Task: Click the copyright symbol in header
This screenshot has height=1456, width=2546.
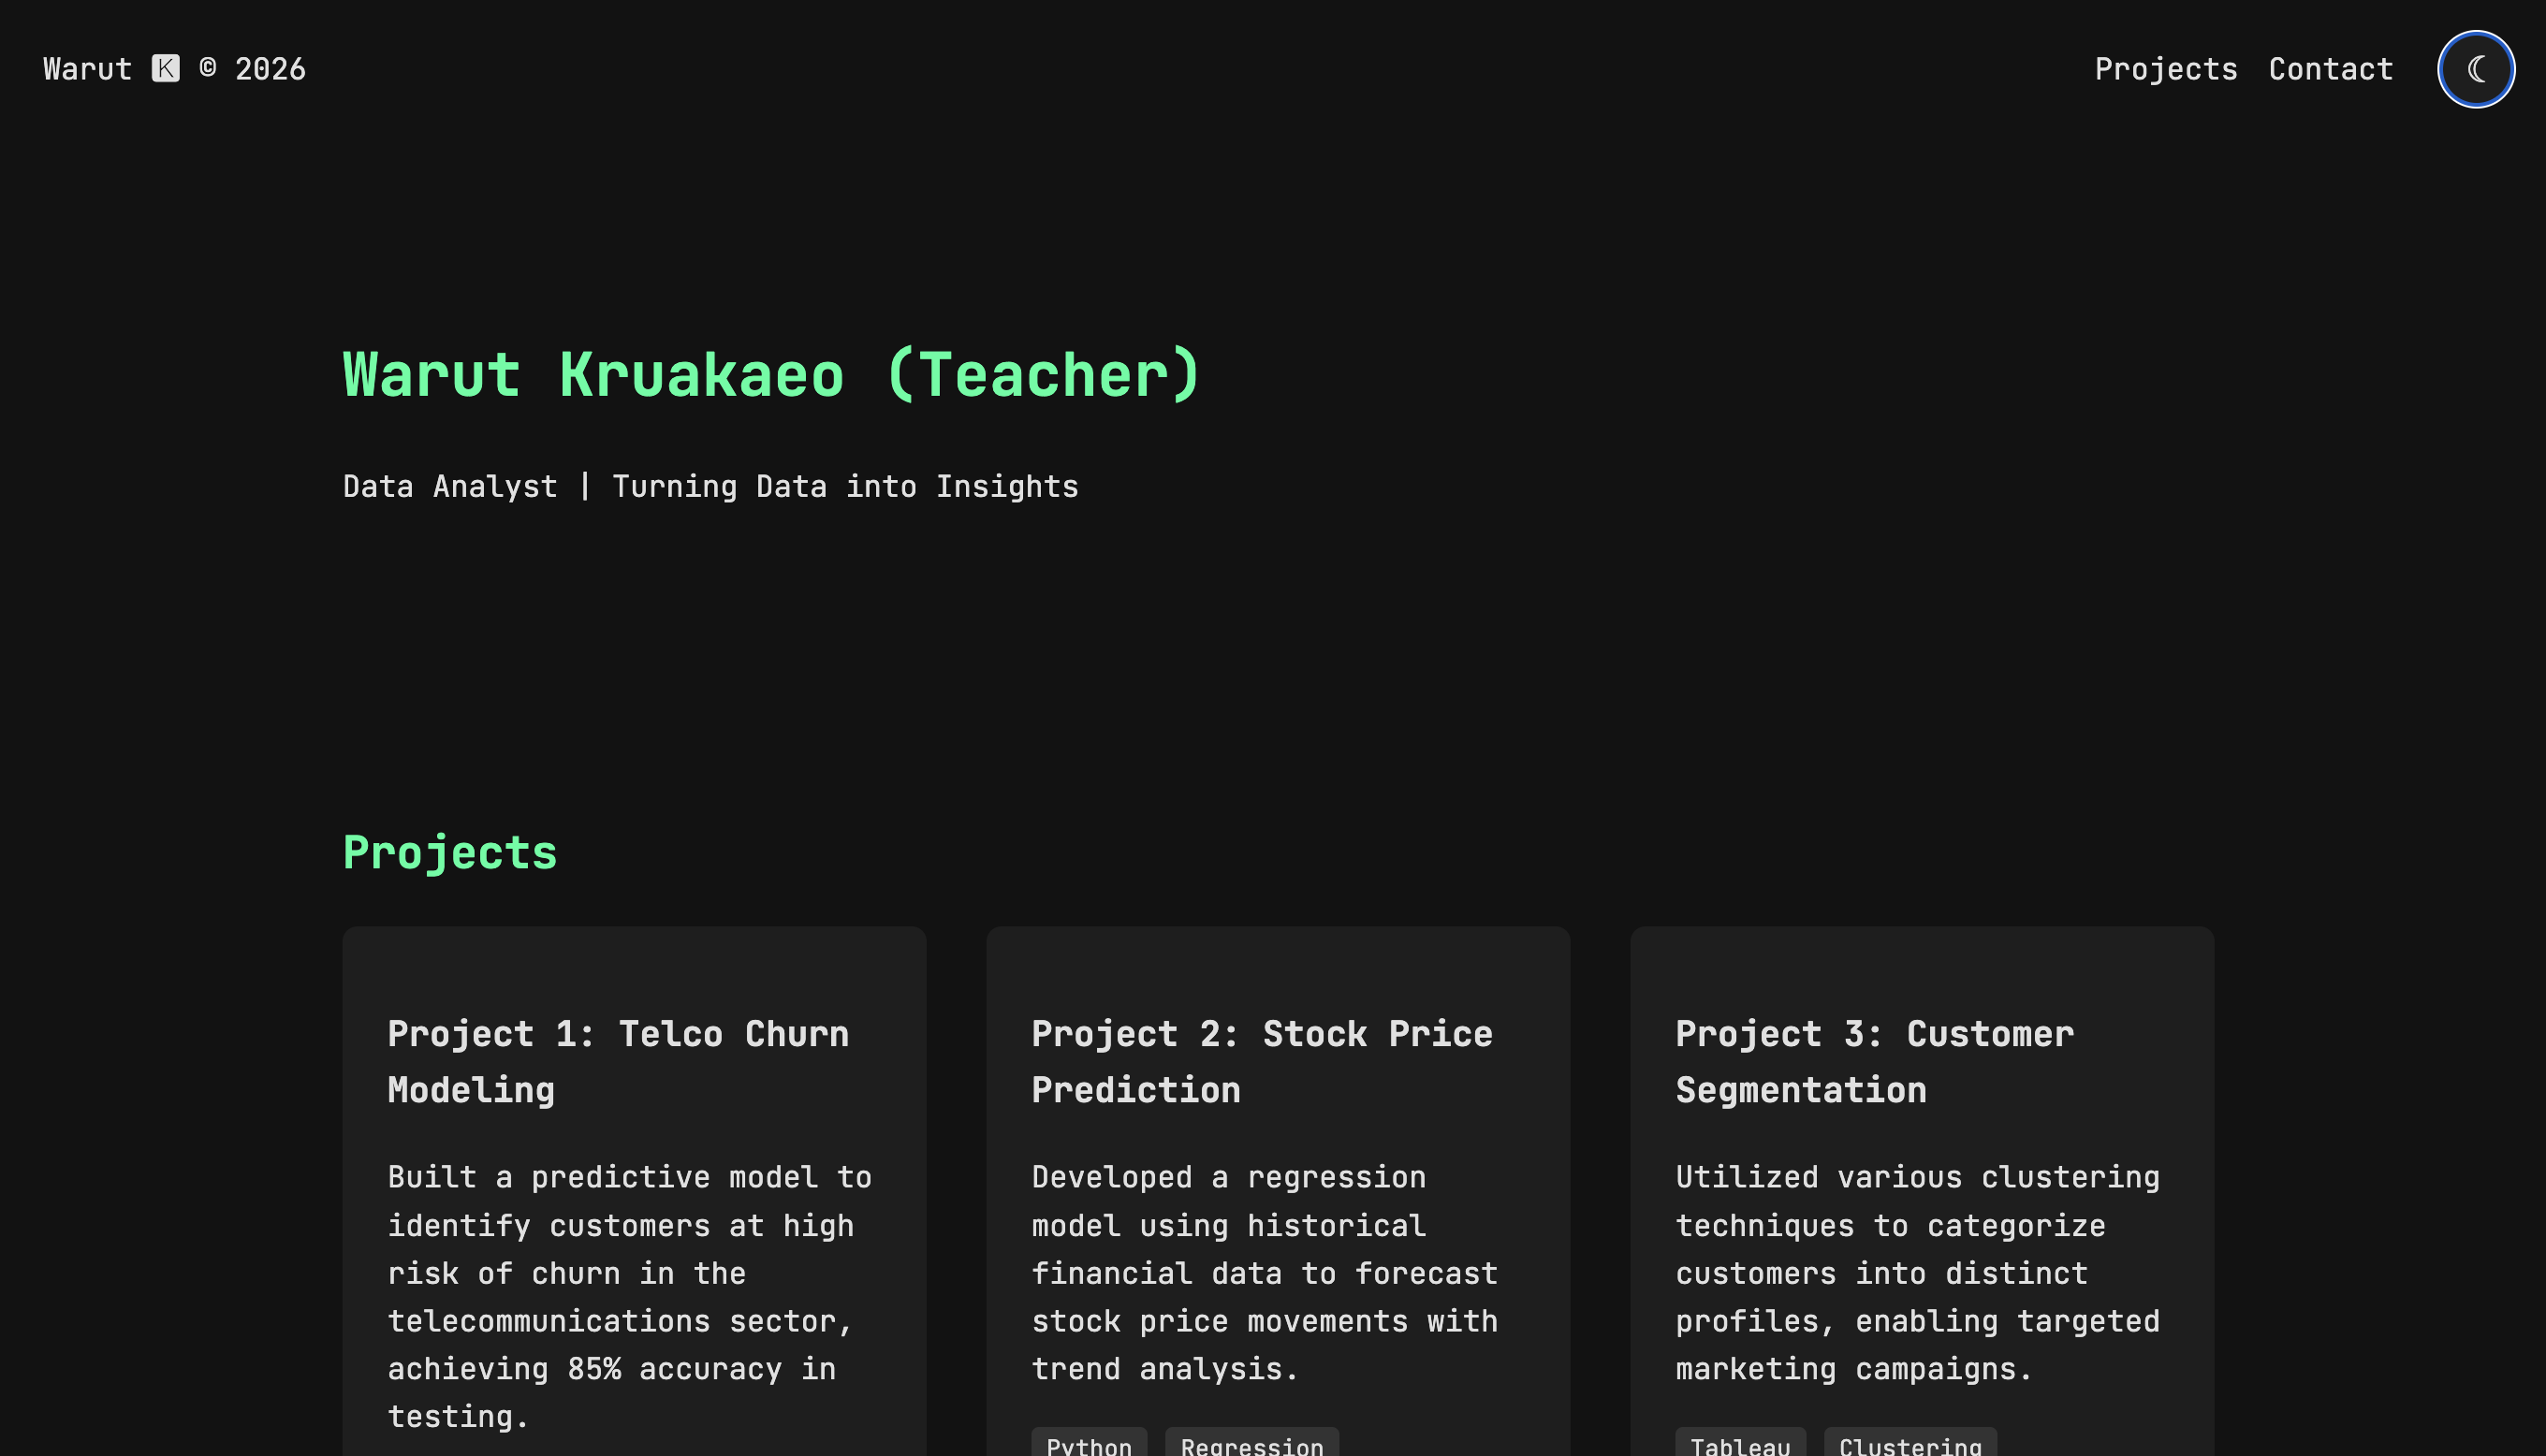Action: [208, 68]
